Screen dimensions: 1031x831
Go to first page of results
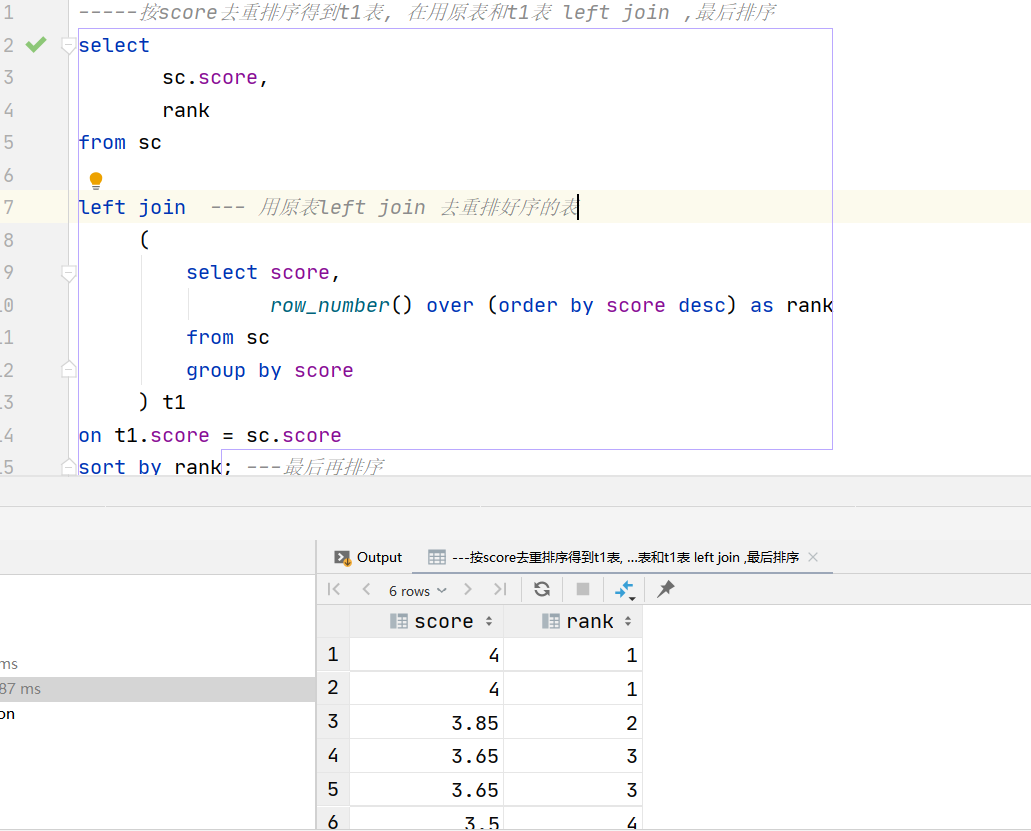click(x=334, y=589)
